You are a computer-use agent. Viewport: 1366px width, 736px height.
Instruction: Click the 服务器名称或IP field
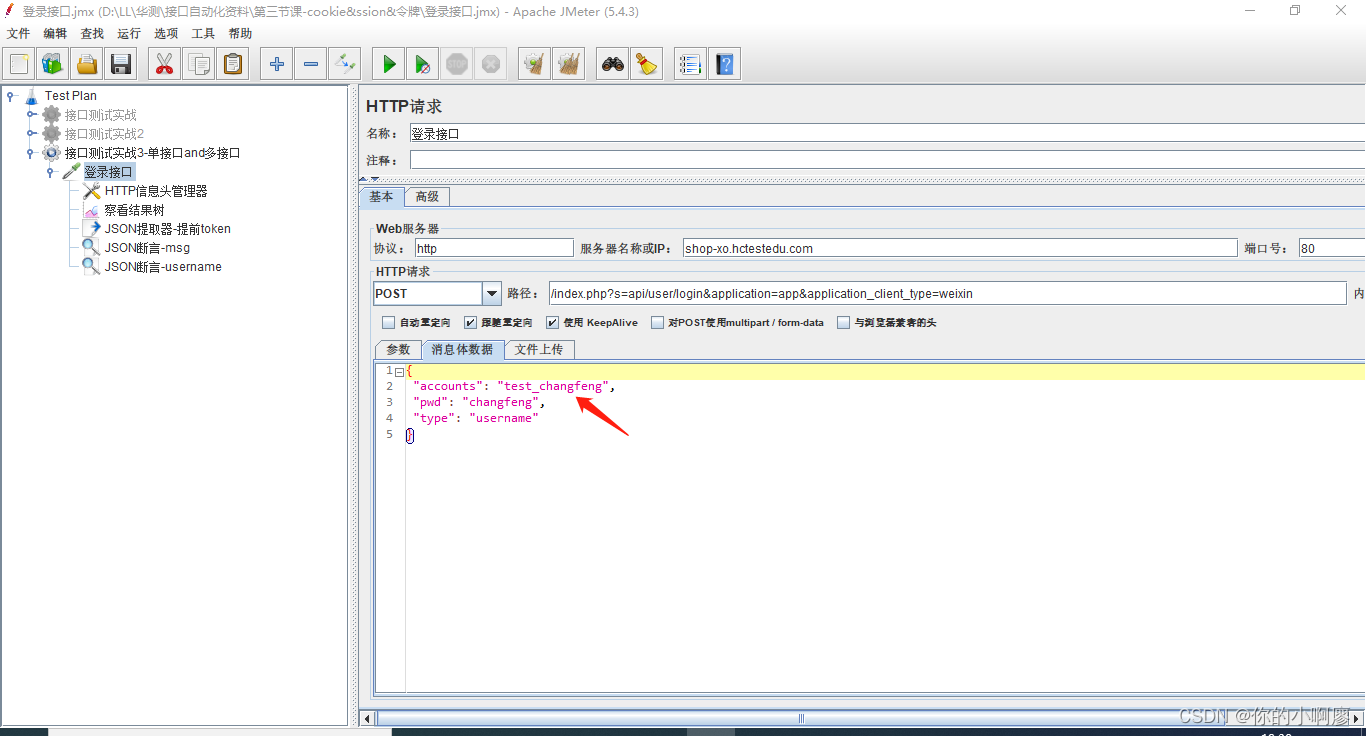960,248
